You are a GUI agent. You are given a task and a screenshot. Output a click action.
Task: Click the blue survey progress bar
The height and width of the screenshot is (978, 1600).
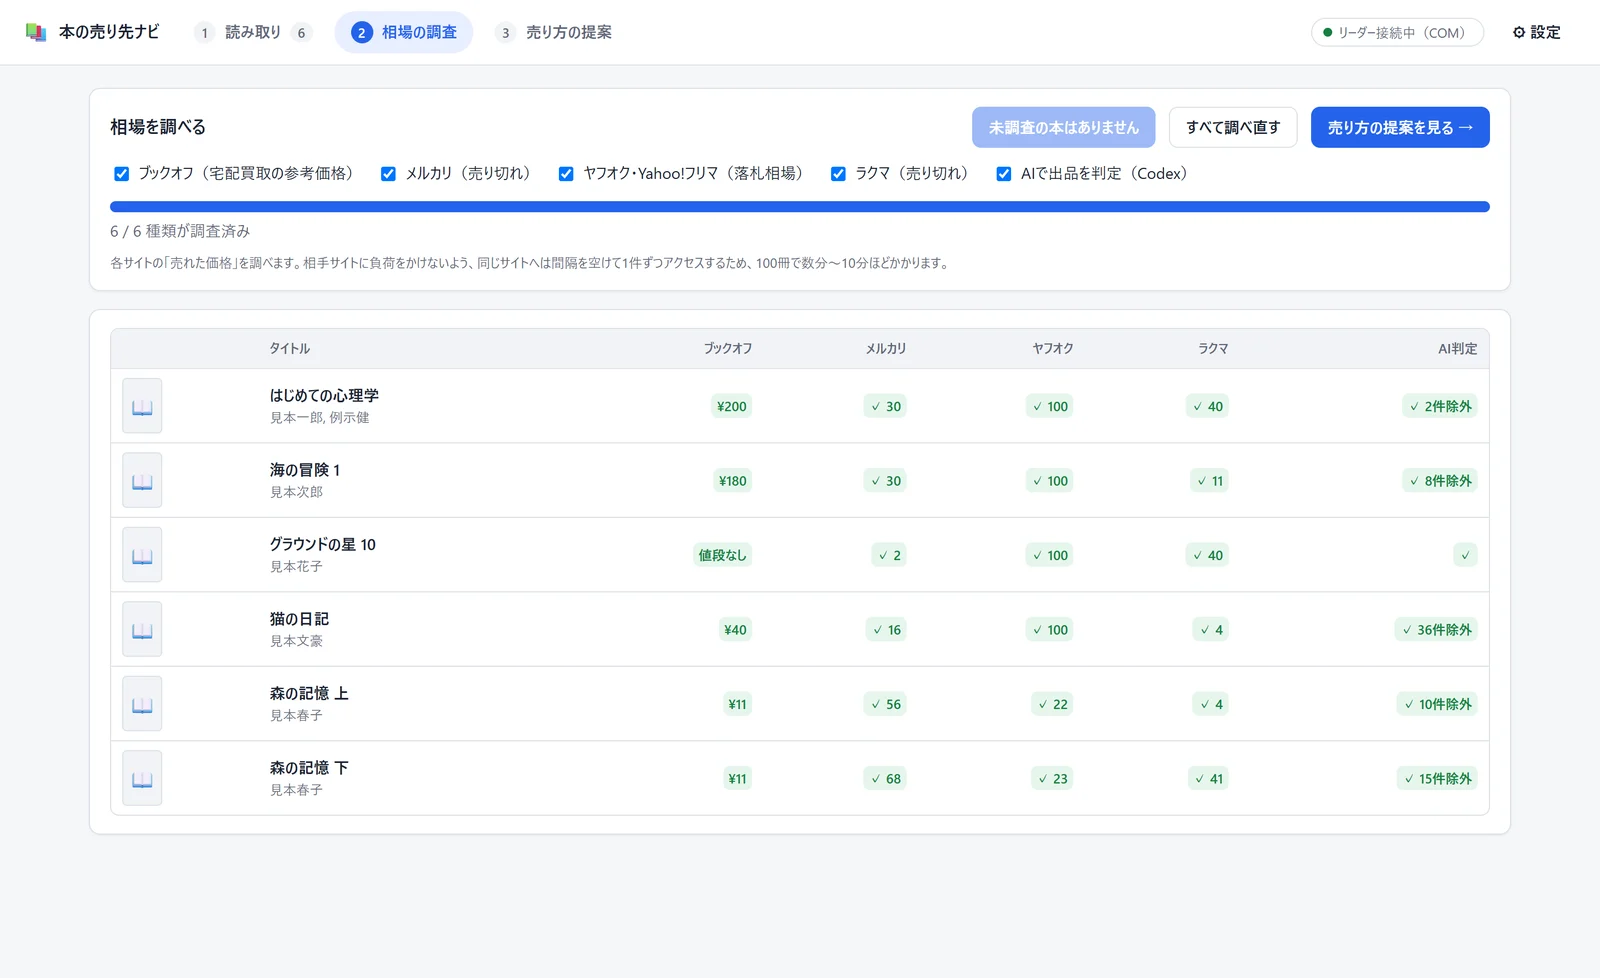click(800, 207)
